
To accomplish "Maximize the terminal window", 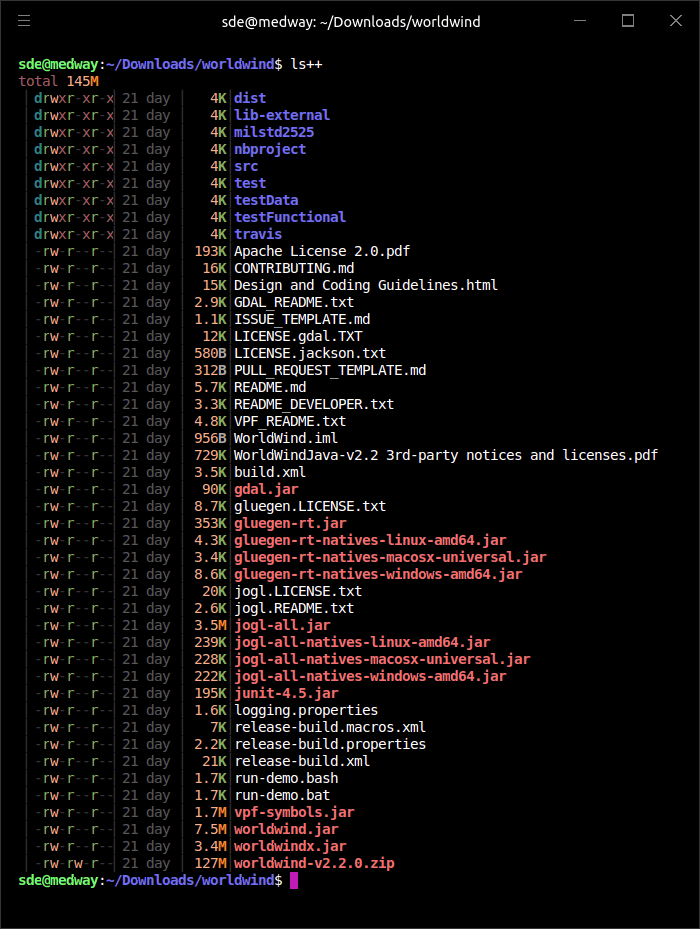I will tap(628, 21).
